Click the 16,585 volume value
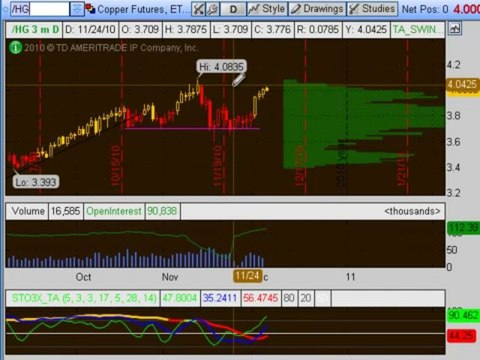480x360 pixels. point(66,211)
